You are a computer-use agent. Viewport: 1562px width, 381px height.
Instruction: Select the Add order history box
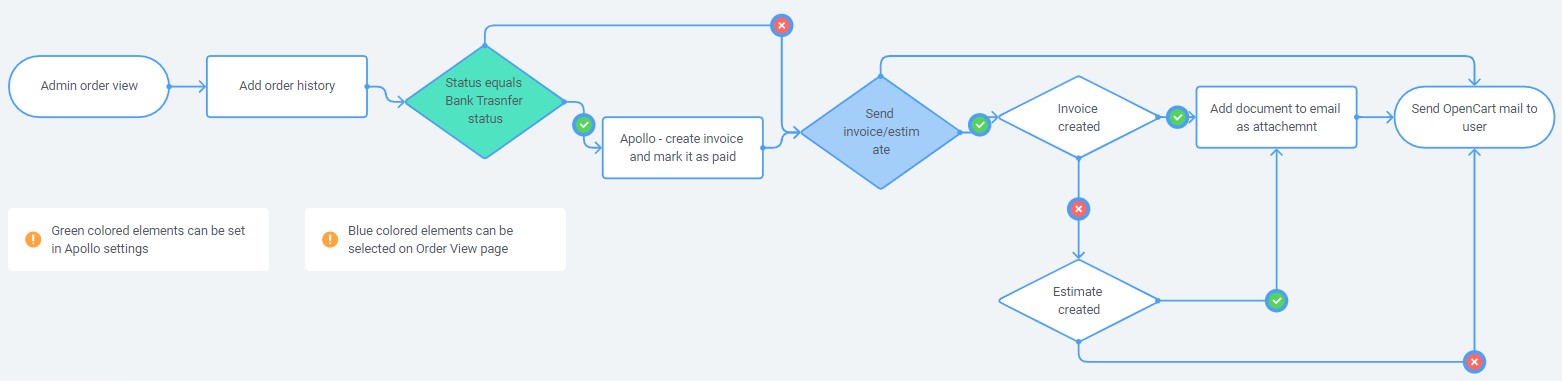point(287,86)
